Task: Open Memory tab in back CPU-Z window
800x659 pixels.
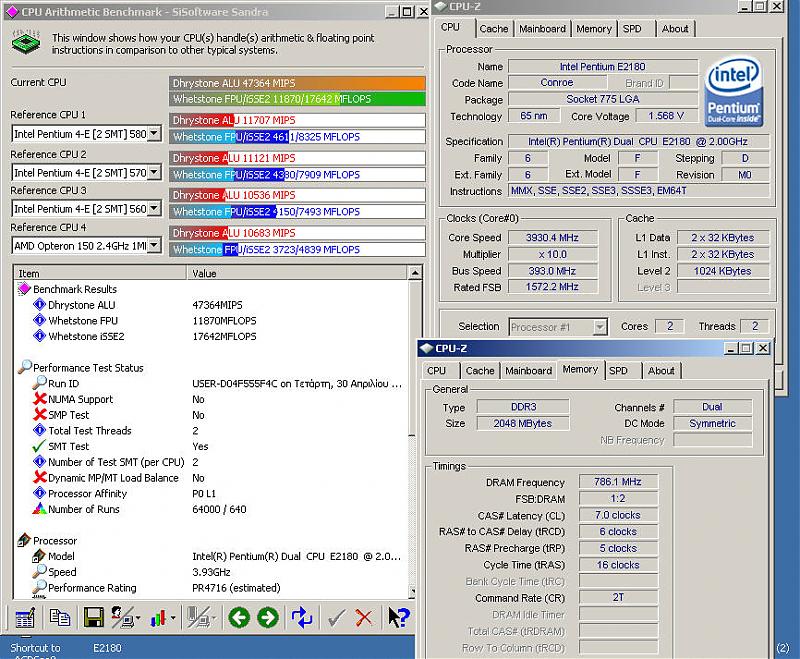Action: 594,29
